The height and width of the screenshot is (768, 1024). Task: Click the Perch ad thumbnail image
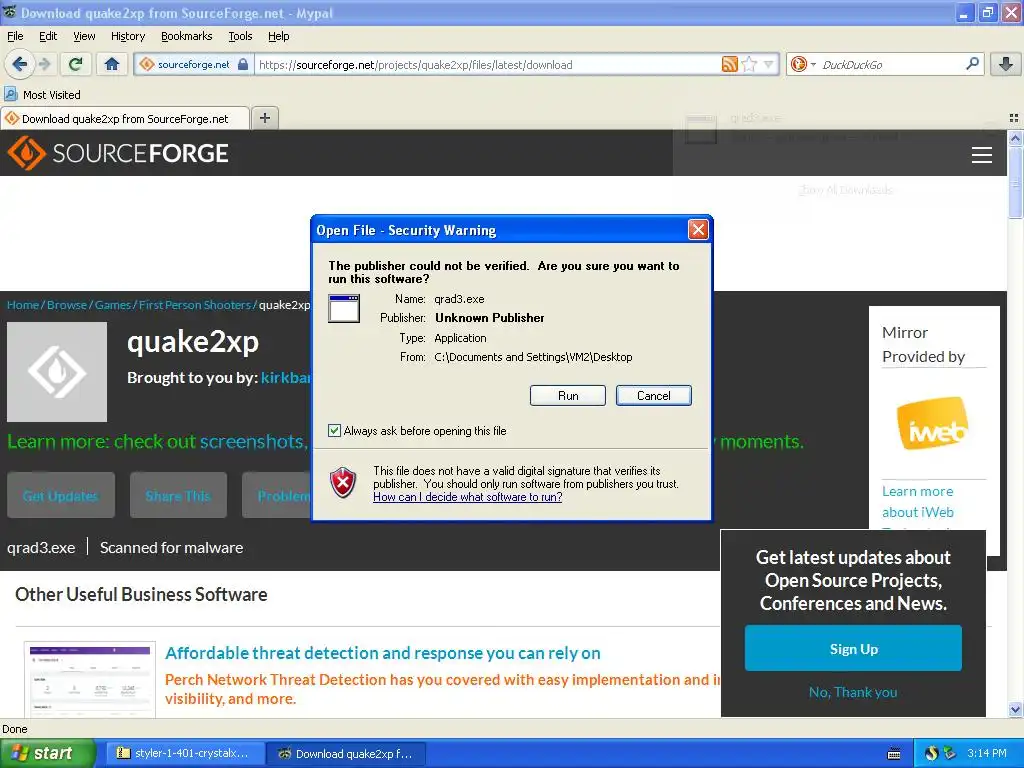pos(90,679)
